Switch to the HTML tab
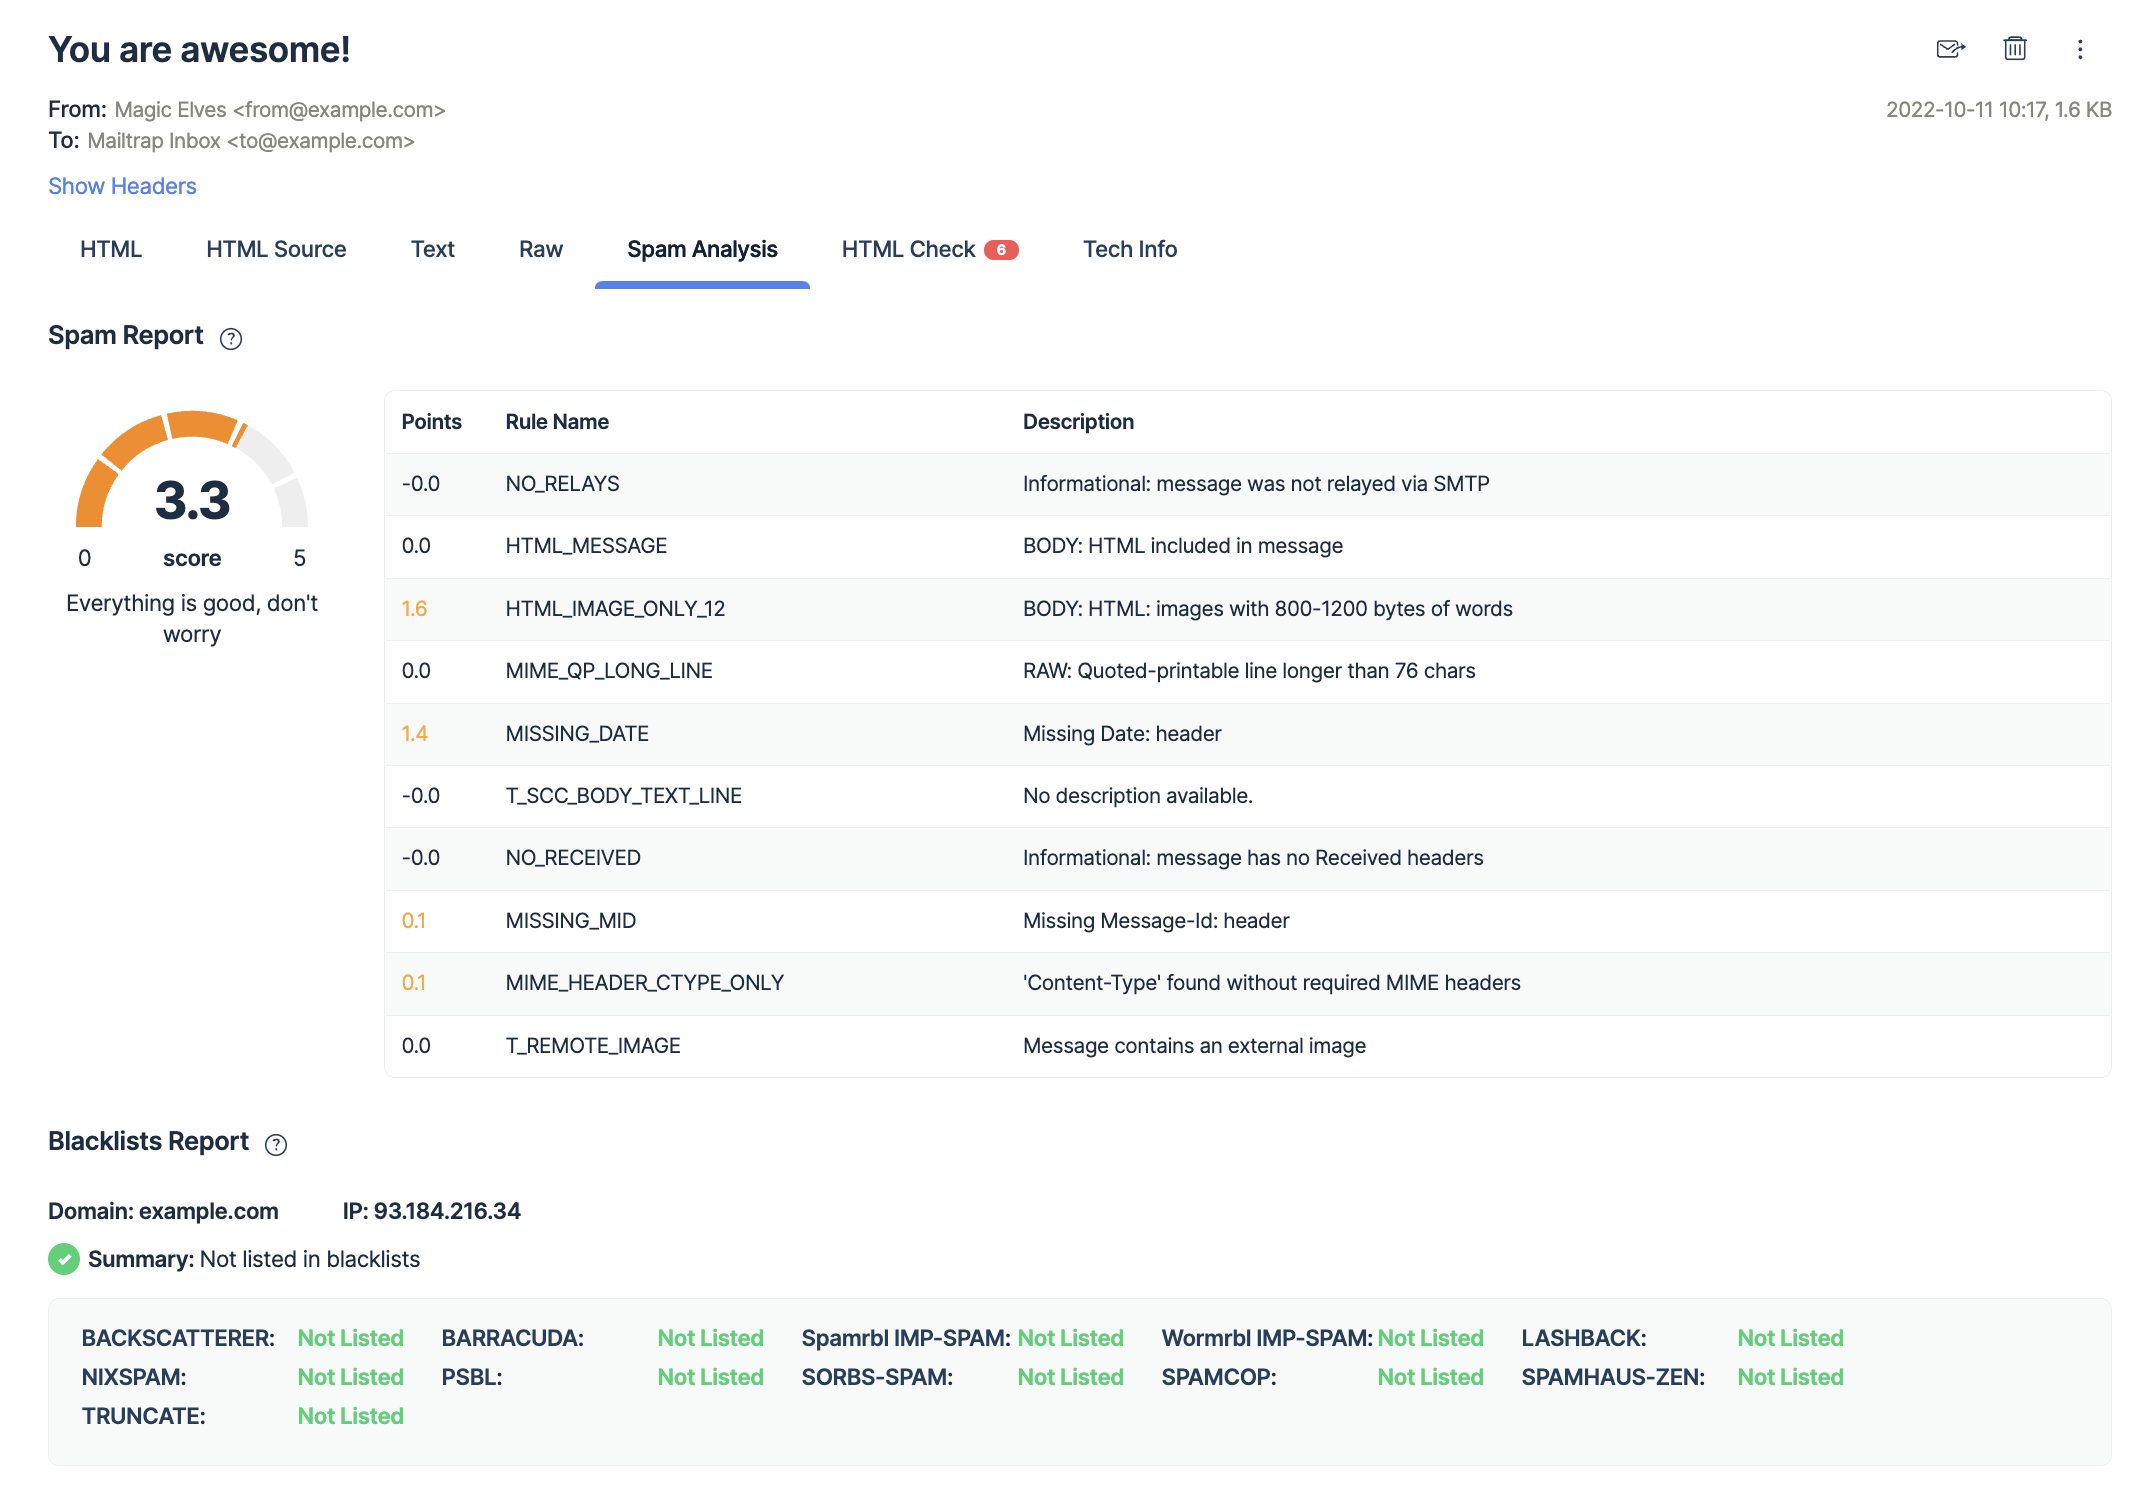Viewport: 2150px width, 1508px height. (109, 248)
